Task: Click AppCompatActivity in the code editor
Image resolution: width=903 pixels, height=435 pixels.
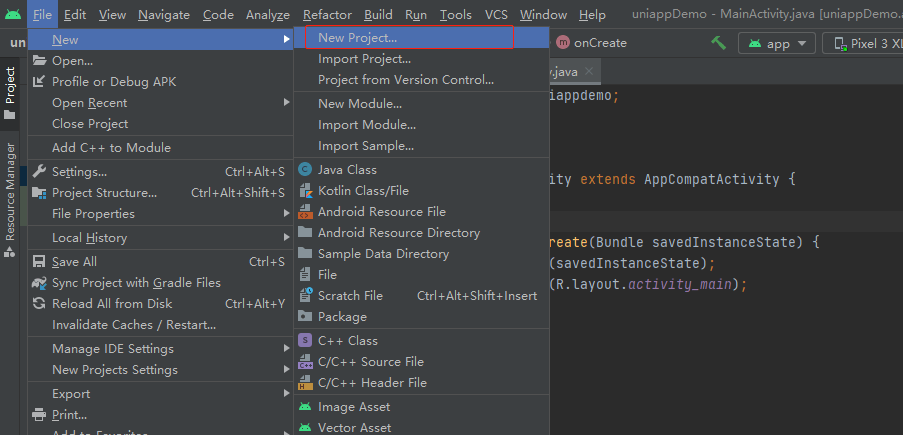Action: tap(712, 179)
